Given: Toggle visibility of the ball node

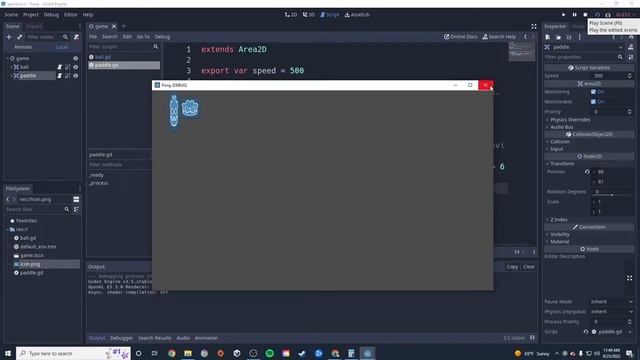Looking at the screenshot, I should (76, 67).
